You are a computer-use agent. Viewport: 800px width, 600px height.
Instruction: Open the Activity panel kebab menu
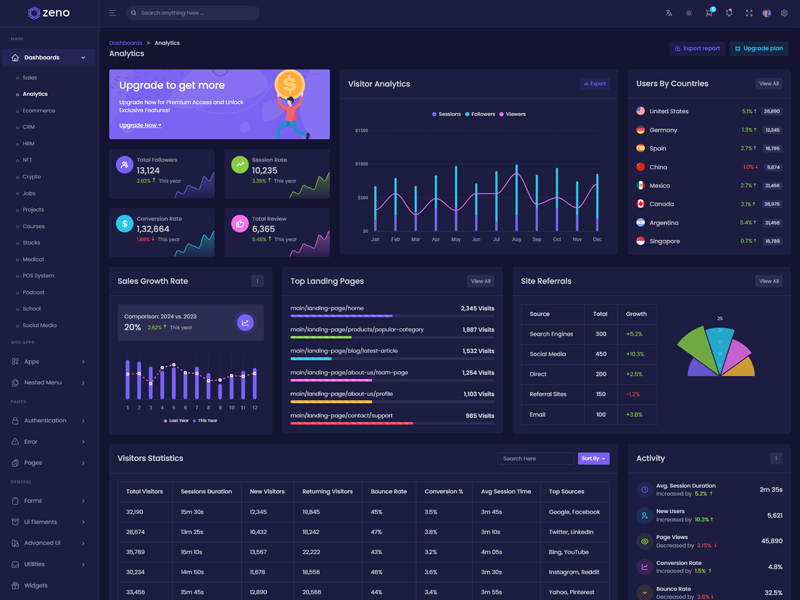coord(776,458)
